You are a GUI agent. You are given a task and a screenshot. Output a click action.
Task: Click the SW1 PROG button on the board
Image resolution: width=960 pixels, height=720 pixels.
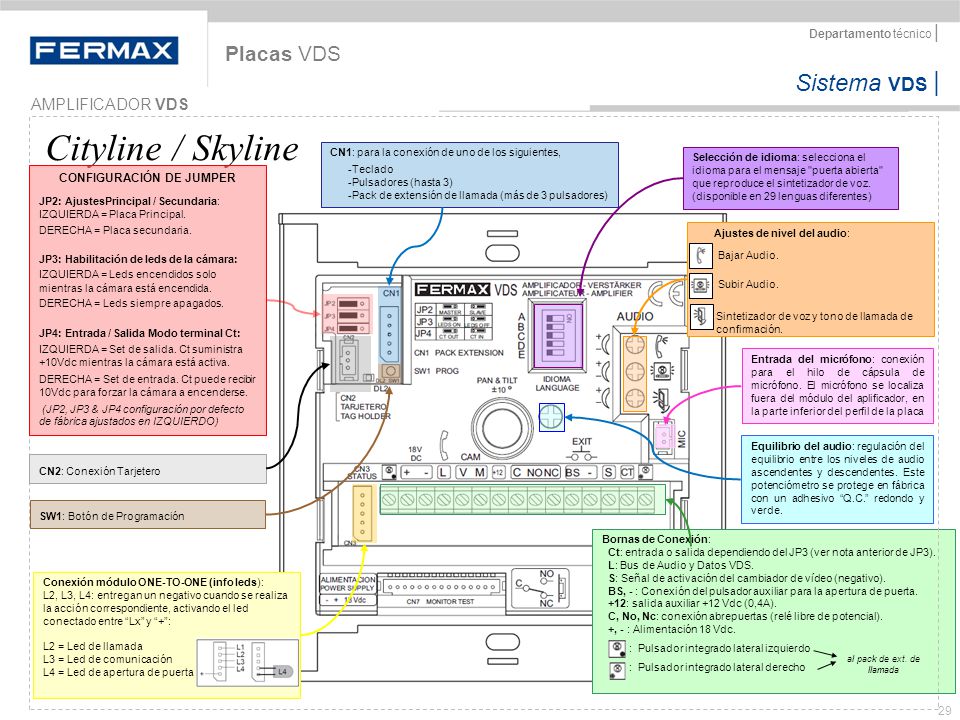tap(390, 371)
